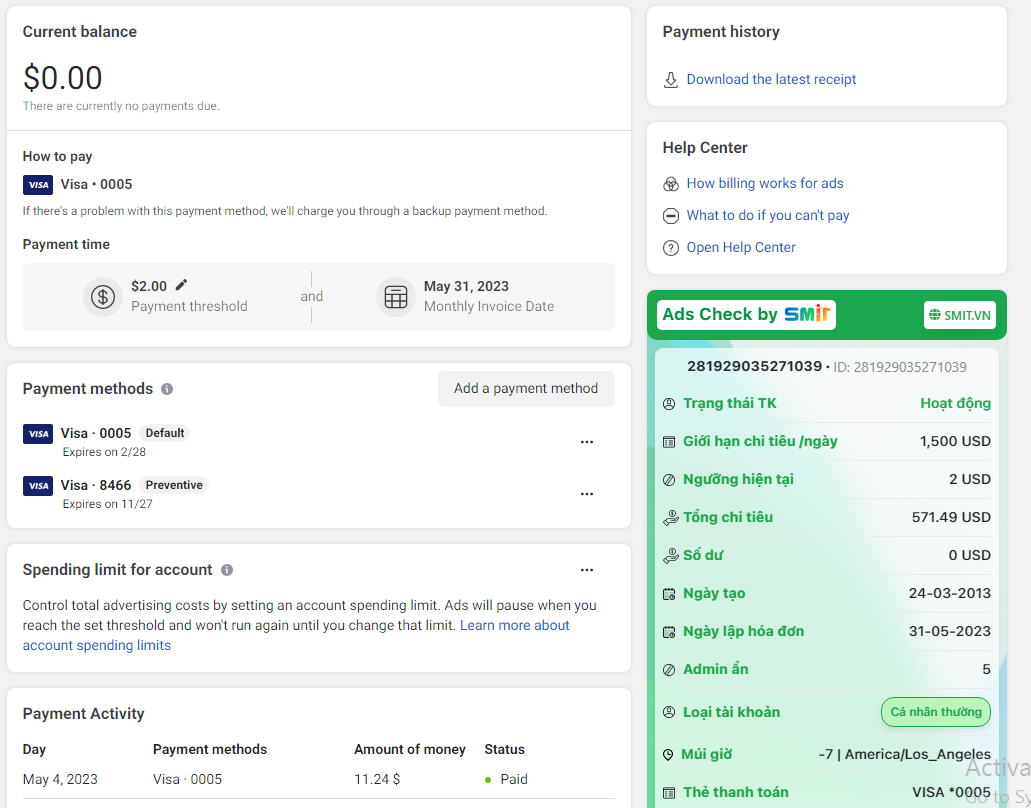Click the Visa logo for card 8466
Image resolution: width=1031 pixels, height=808 pixels.
coord(38,486)
